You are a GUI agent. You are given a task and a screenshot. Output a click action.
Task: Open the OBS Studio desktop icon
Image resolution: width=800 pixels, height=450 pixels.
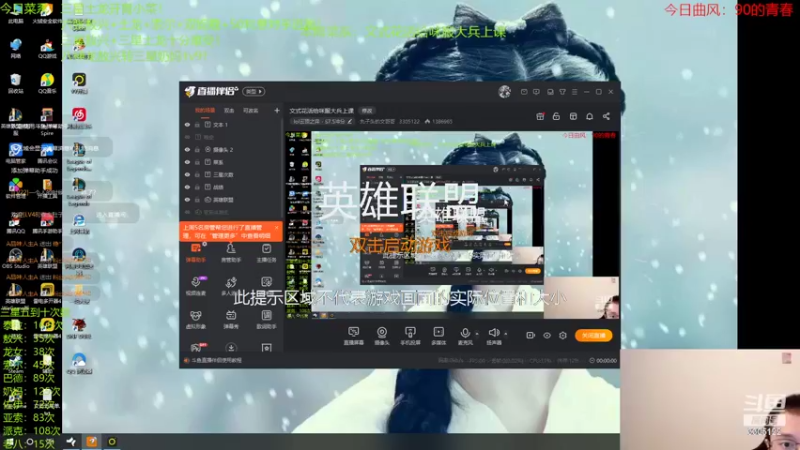point(15,258)
